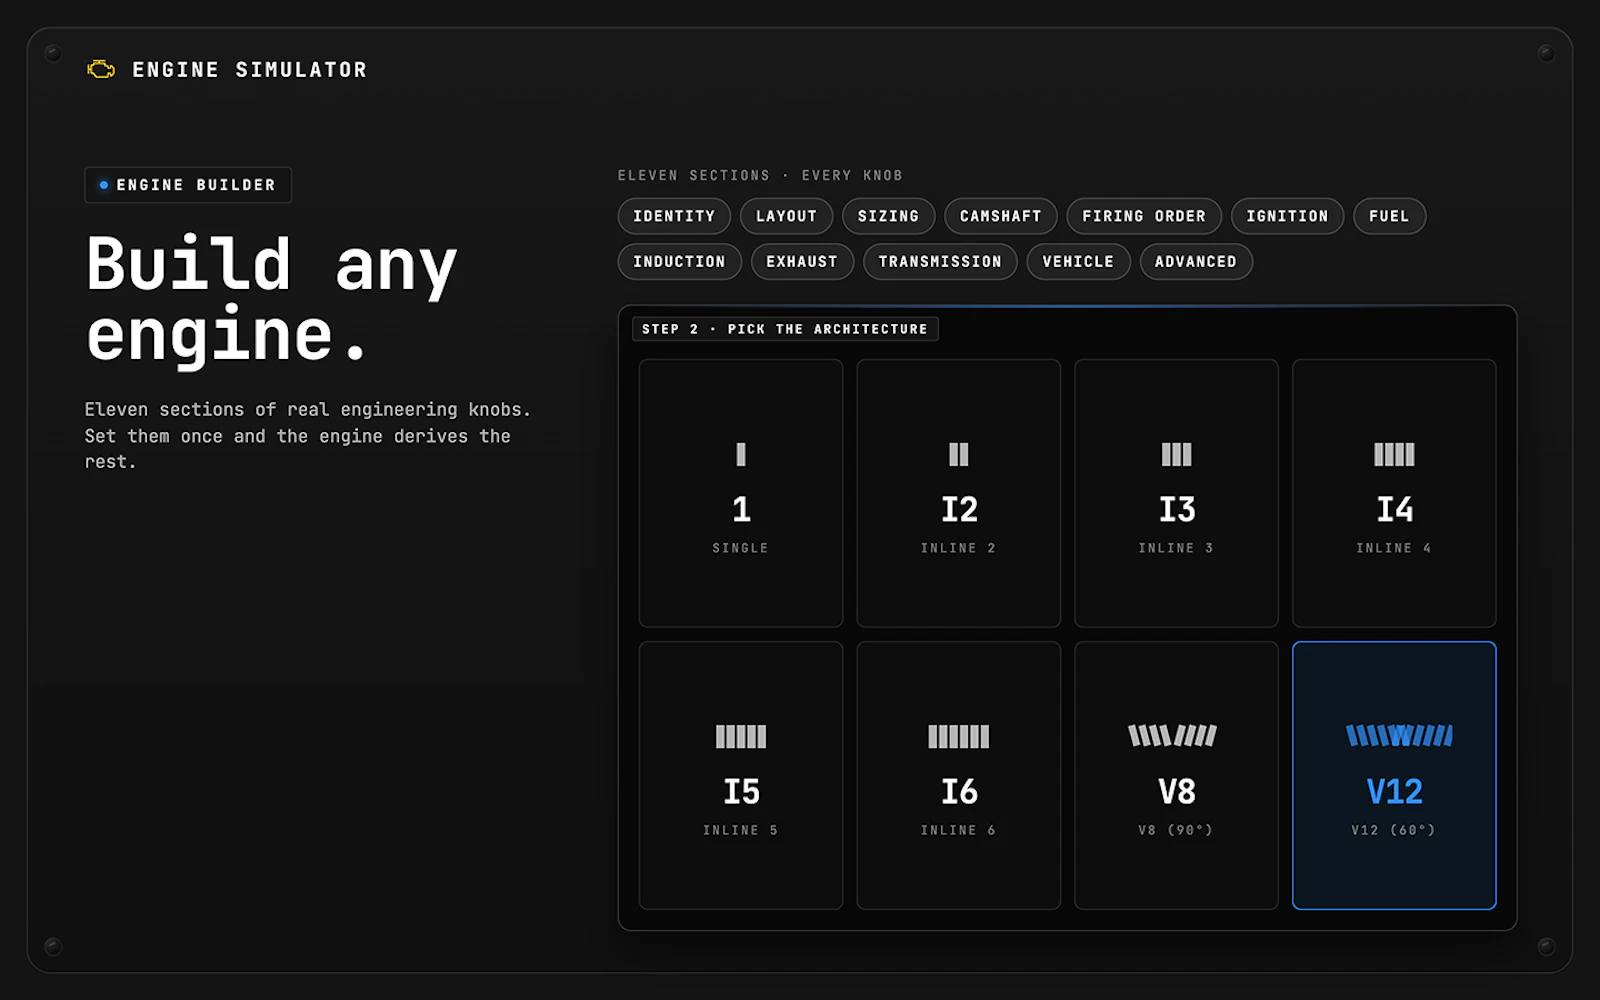The height and width of the screenshot is (1000, 1600).
Task: Open the Ignition section
Action: (1287, 216)
